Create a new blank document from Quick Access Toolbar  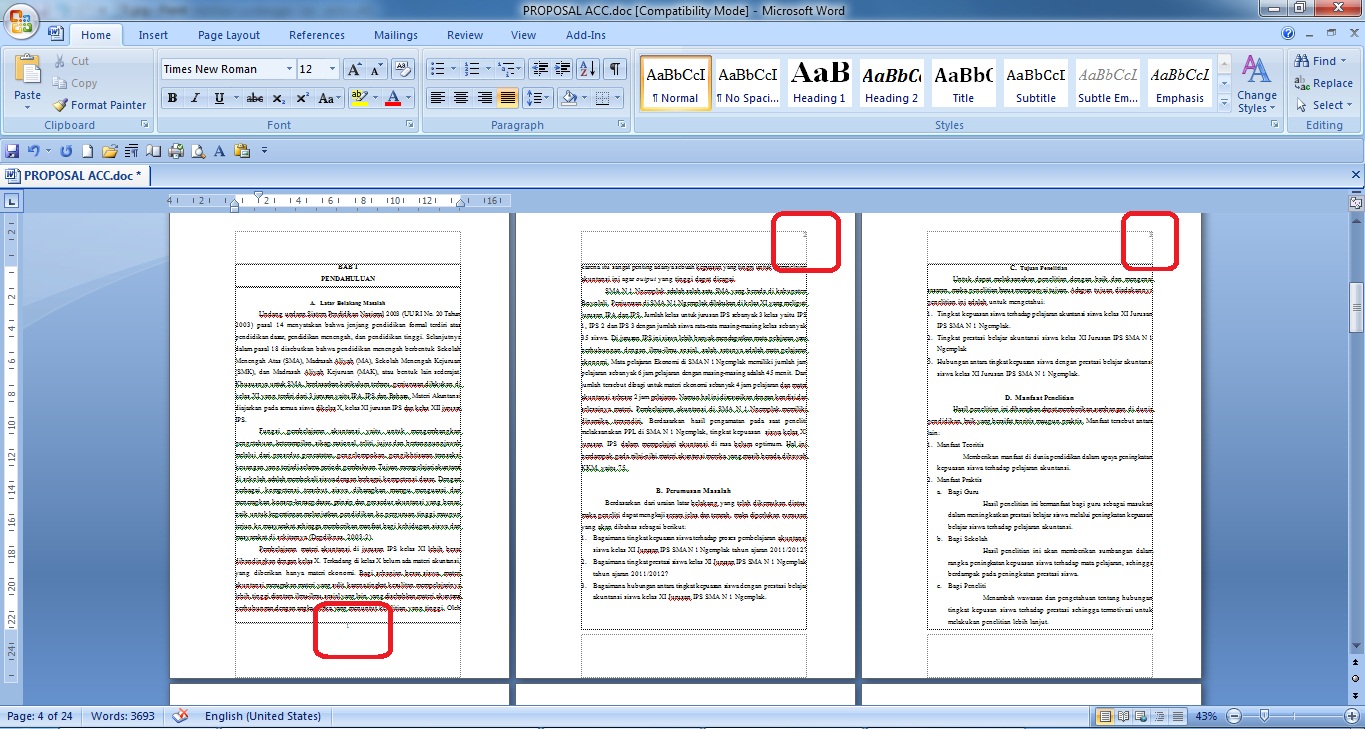pyautogui.click(x=87, y=151)
